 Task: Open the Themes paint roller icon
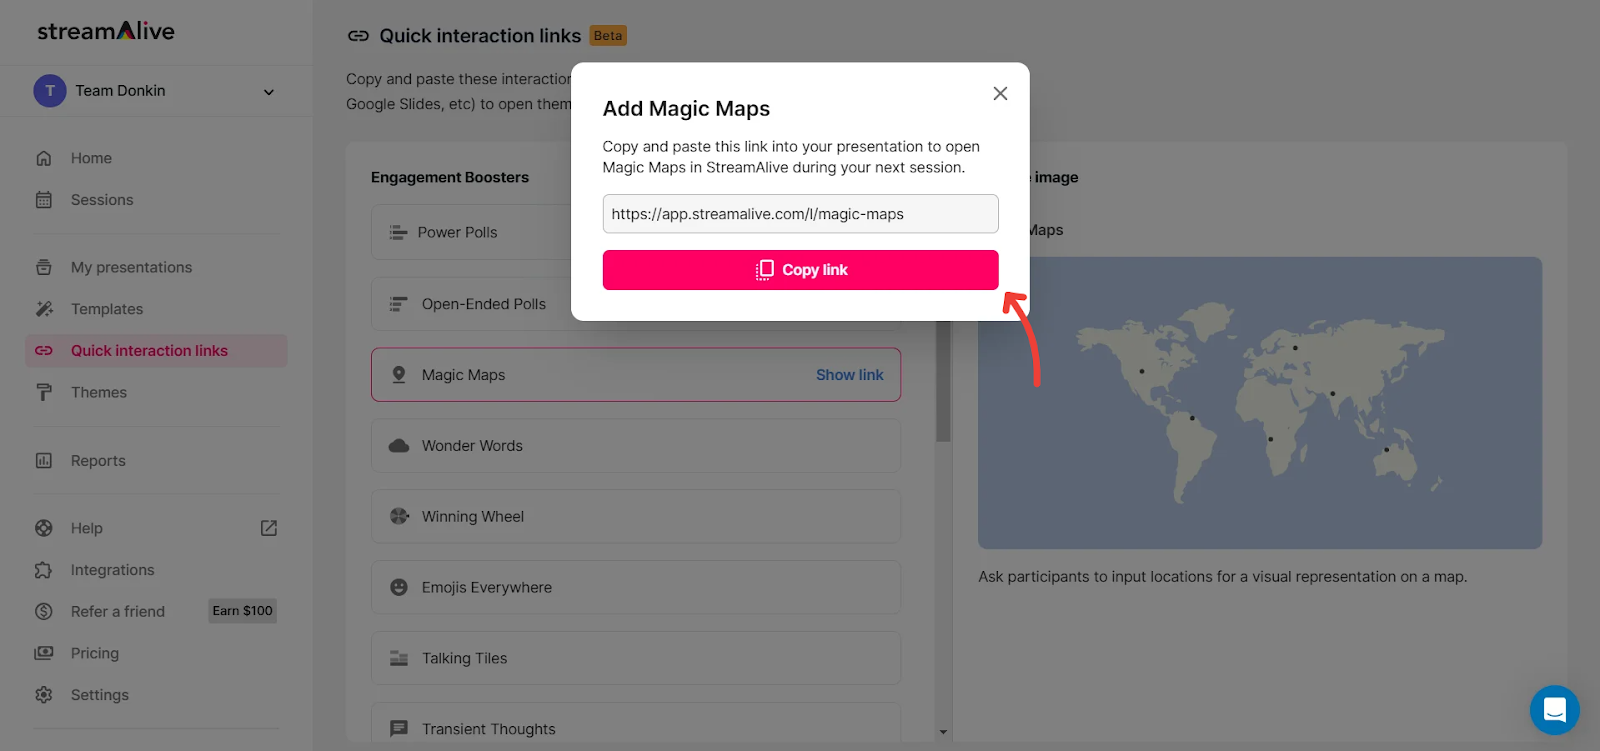tap(44, 392)
